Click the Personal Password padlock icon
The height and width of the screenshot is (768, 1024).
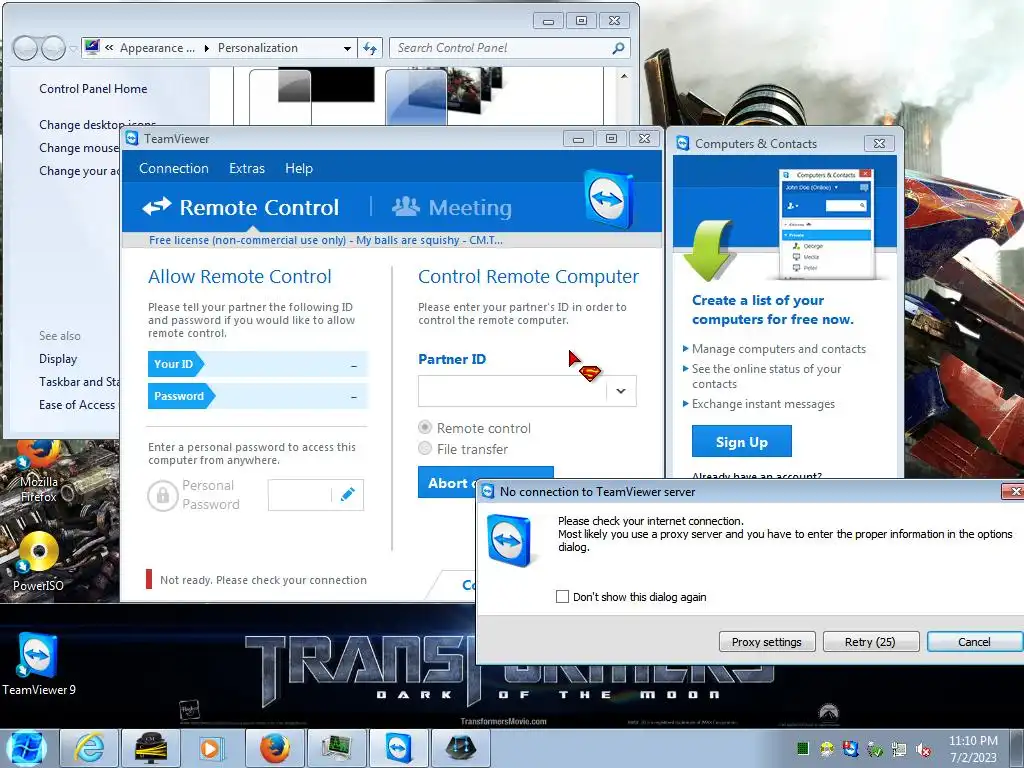(163, 495)
